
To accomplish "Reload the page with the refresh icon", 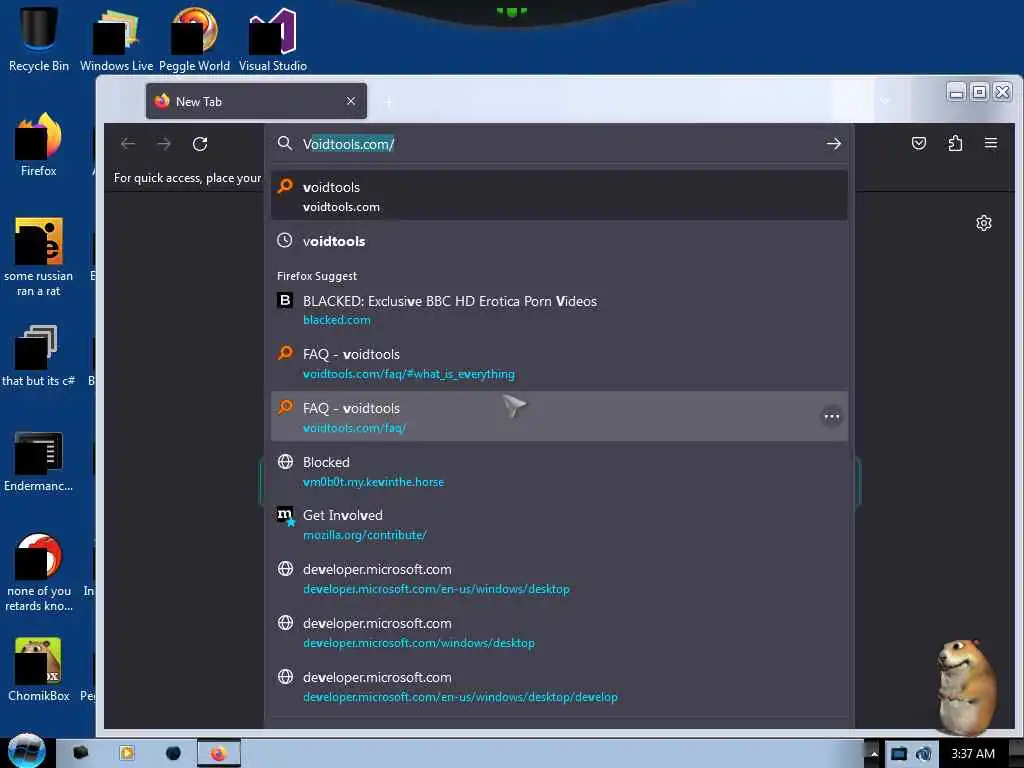I will click(x=200, y=144).
